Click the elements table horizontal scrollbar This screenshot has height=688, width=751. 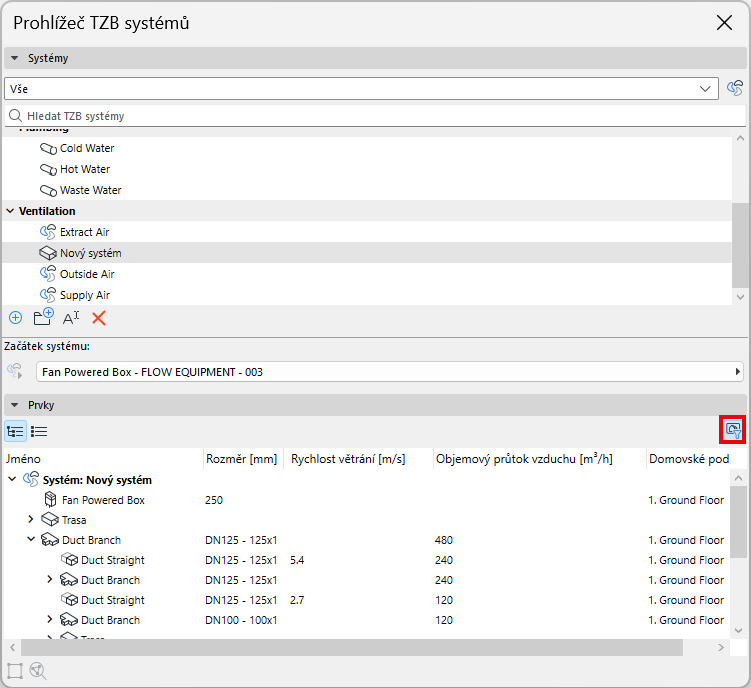[x=352, y=647]
